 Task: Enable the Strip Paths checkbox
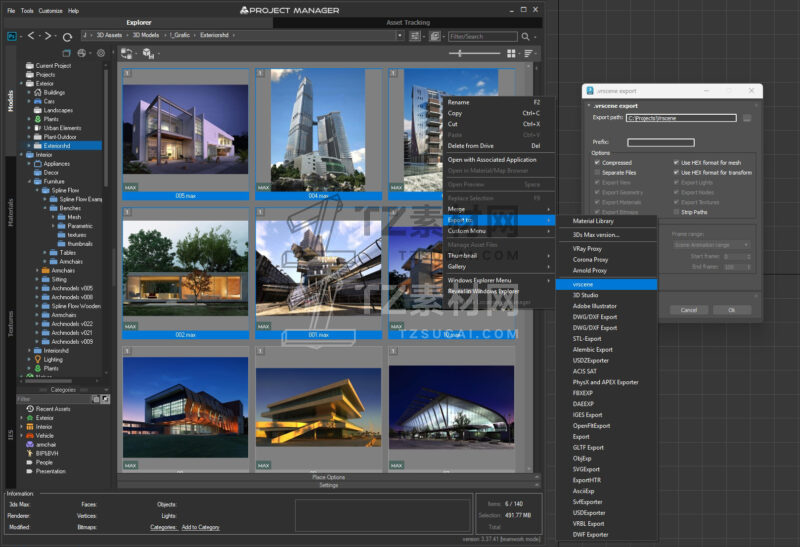[675, 212]
